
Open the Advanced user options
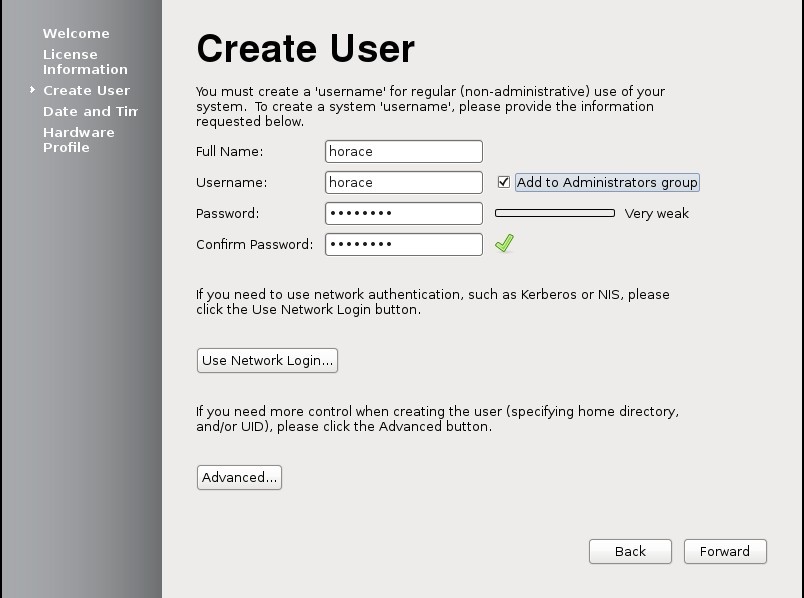point(239,477)
